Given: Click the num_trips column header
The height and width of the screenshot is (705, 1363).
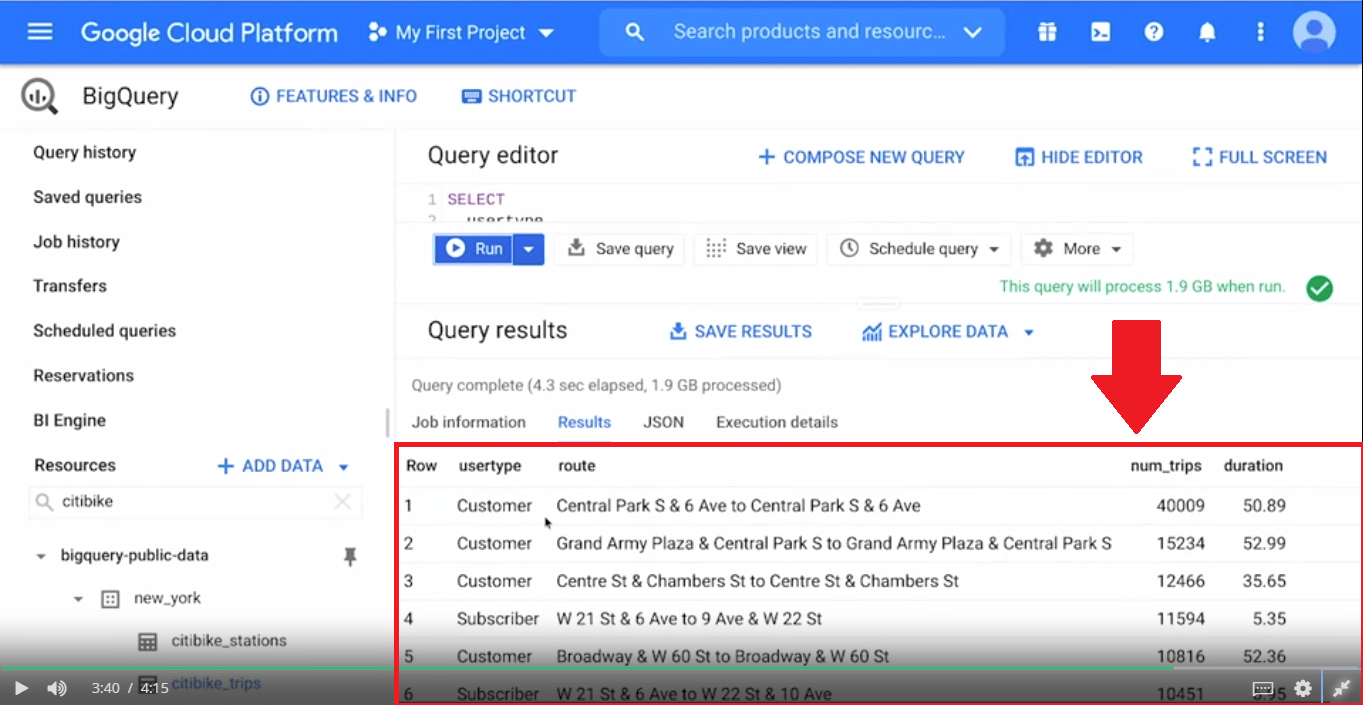Looking at the screenshot, I should pyautogui.click(x=1167, y=466).
